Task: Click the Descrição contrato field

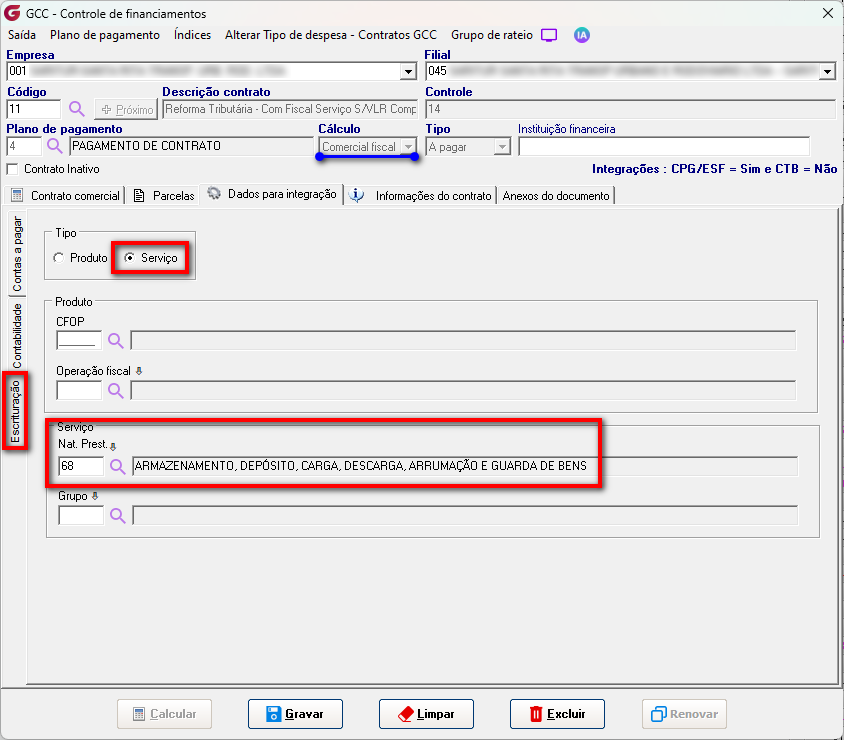Action: (290, 109)
